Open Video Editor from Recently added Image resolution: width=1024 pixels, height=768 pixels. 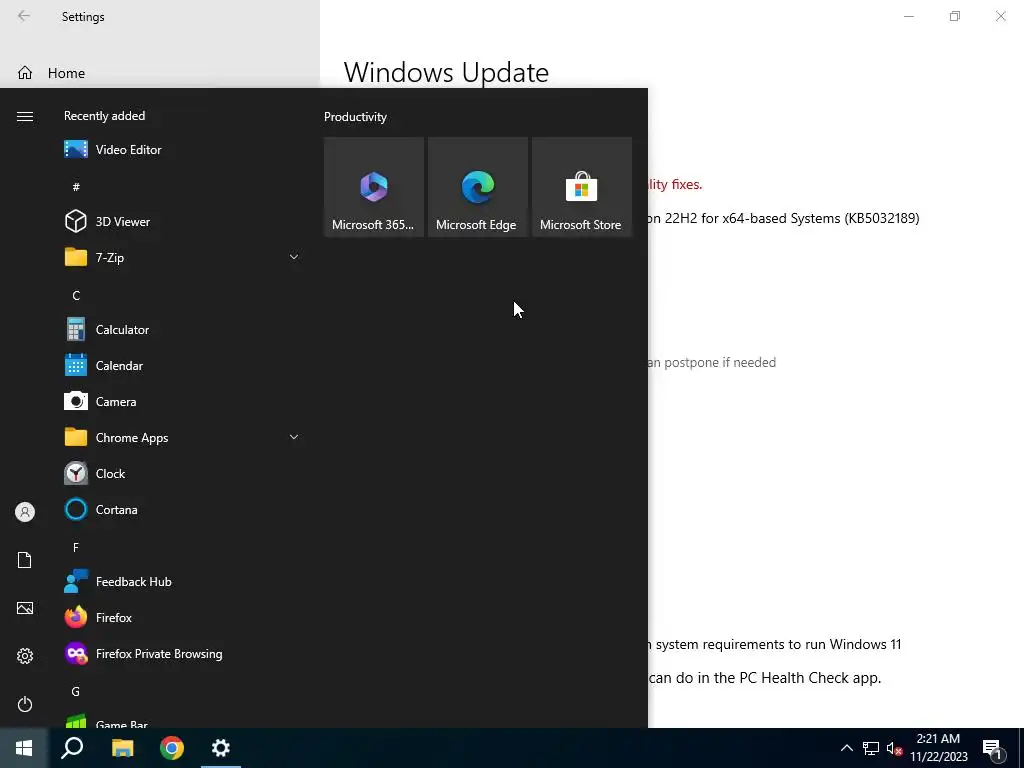click(183, 150)
